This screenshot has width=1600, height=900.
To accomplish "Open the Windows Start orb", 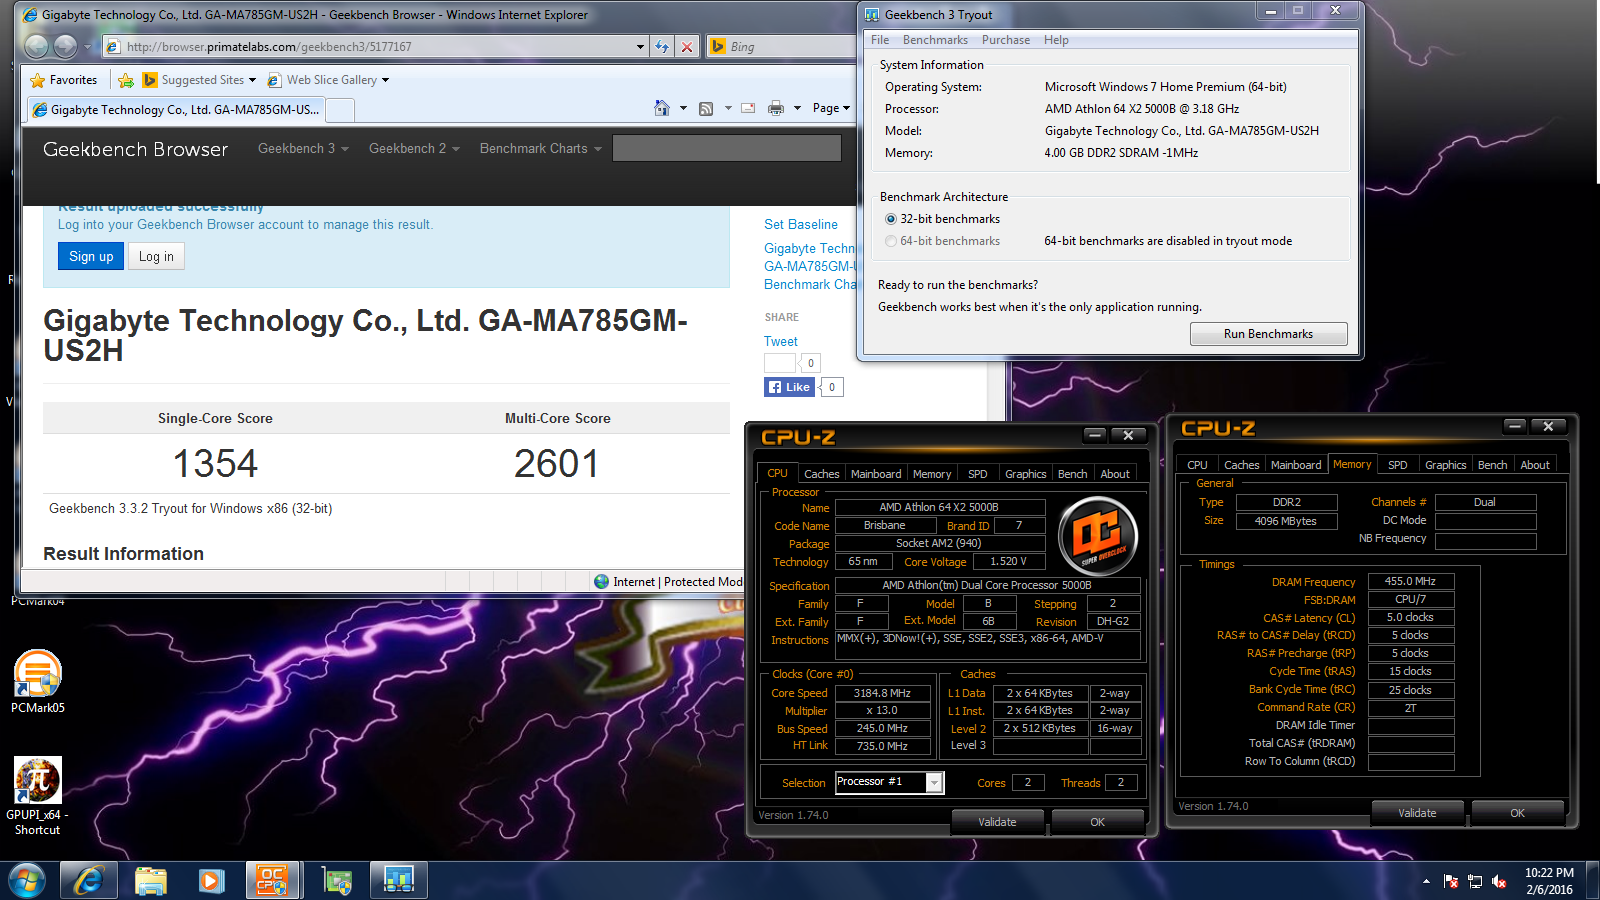I will [x=27, y=881].
